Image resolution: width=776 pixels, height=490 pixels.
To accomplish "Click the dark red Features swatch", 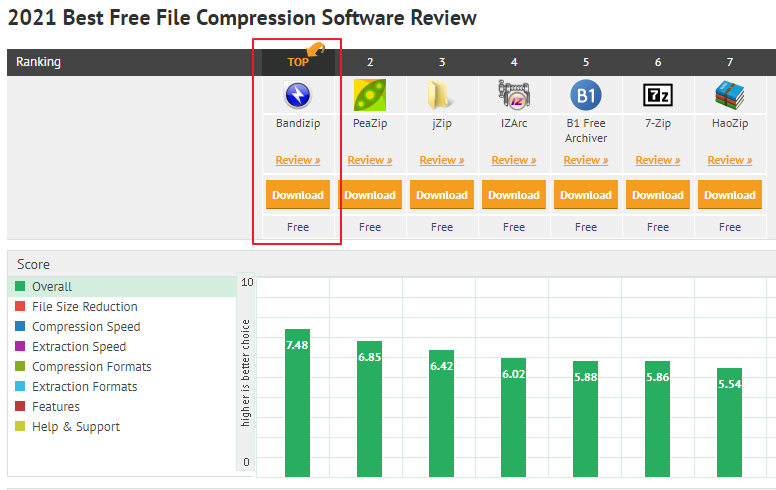I will (x=20, y=406).
